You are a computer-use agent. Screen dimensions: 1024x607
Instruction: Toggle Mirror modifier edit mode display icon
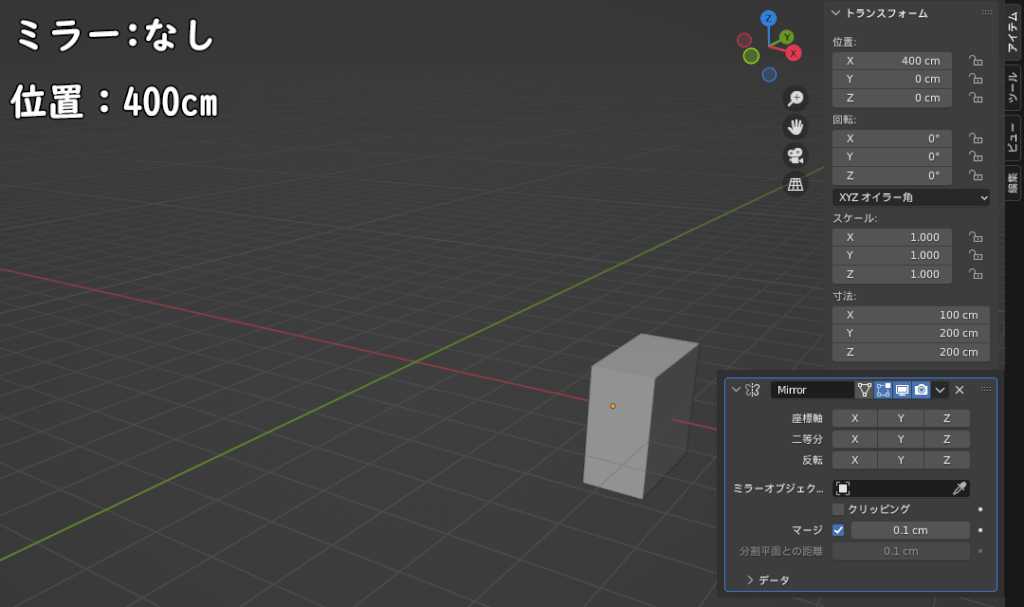click(883, 390)
